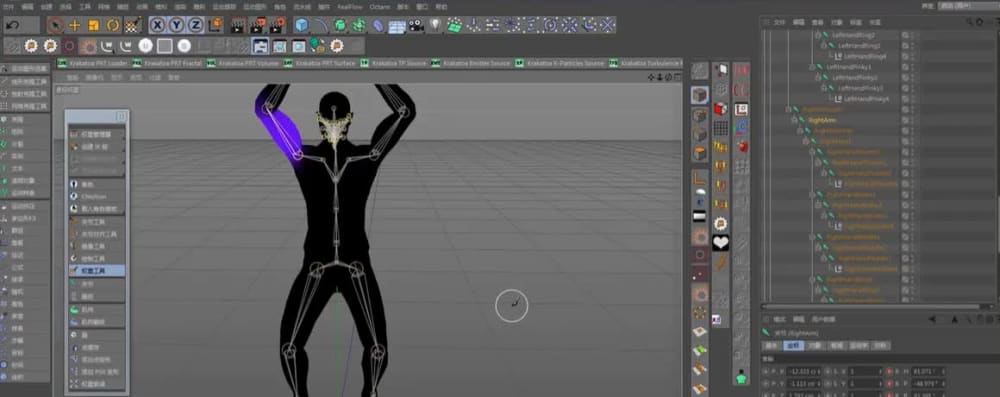This screenshot has width=1000, height=397.
Task: Select the highlighted 权重工具 weight tool entry
Action: click(96, 271)
